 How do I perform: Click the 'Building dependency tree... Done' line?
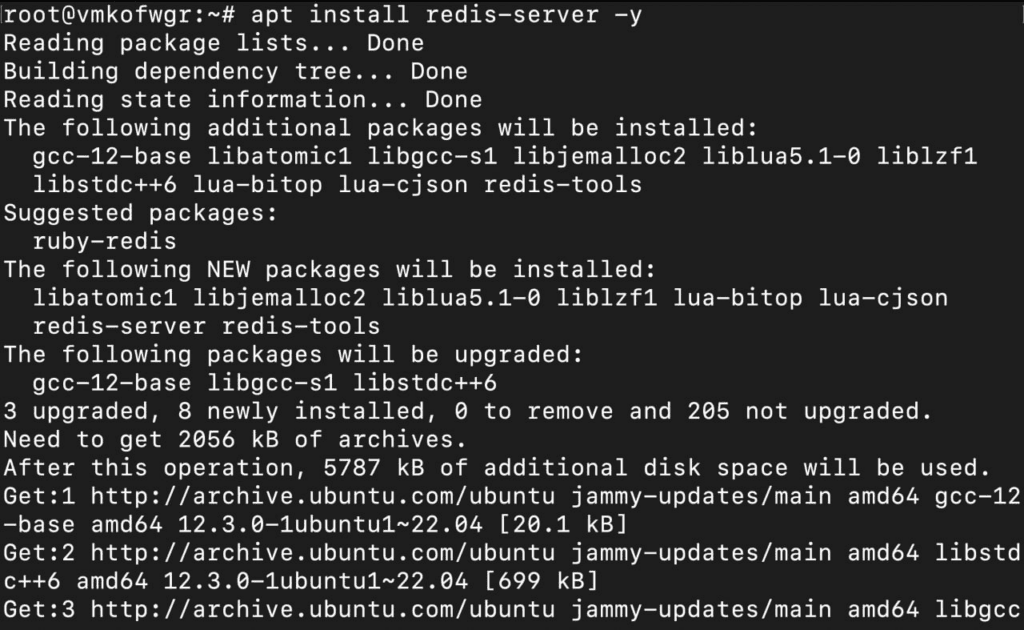click(x=236, y=71)
